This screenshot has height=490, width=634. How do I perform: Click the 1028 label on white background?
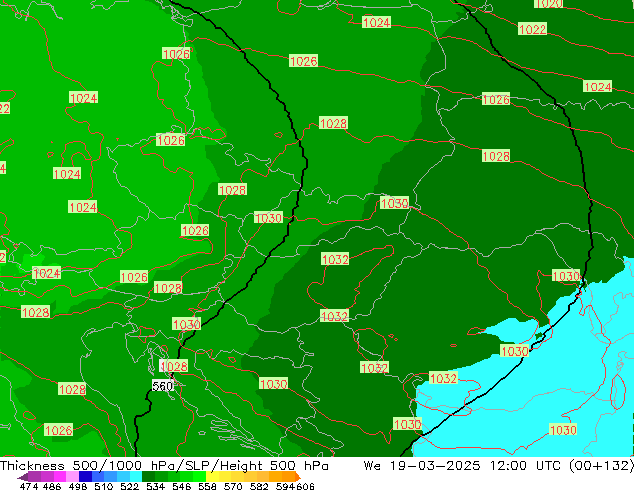(174, 366)
